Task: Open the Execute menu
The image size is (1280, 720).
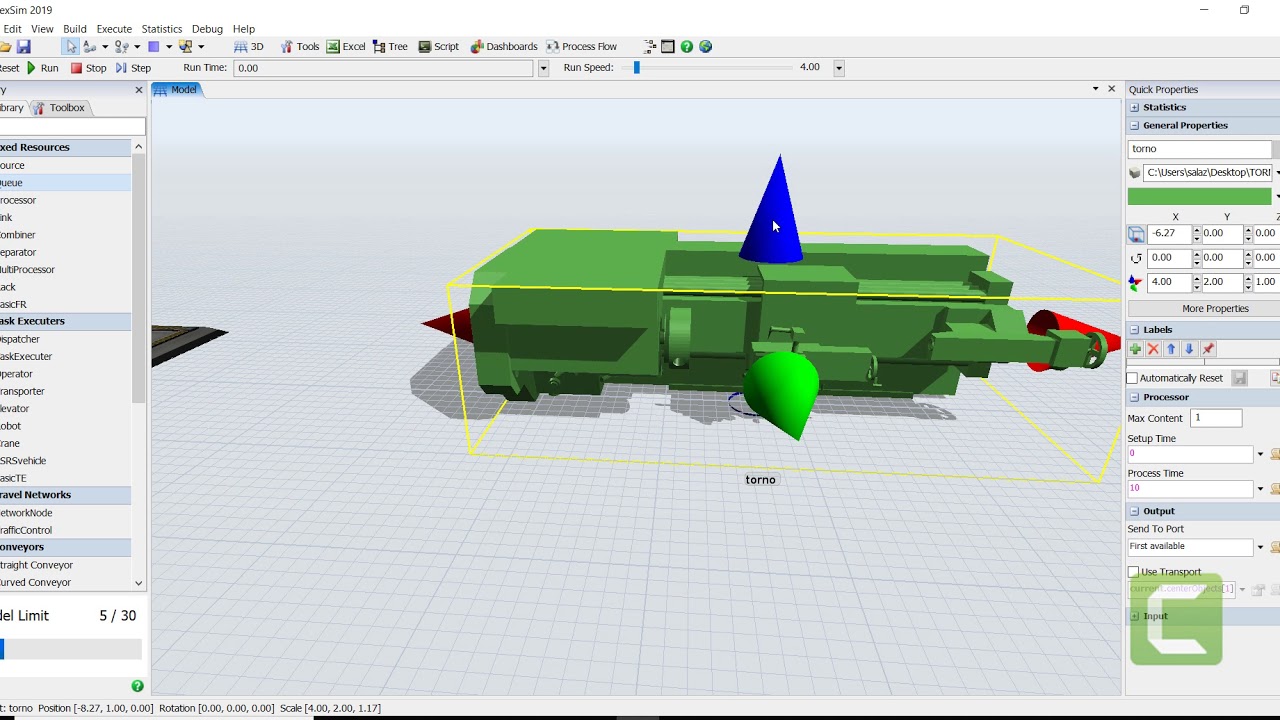Action: pos(114,29)
